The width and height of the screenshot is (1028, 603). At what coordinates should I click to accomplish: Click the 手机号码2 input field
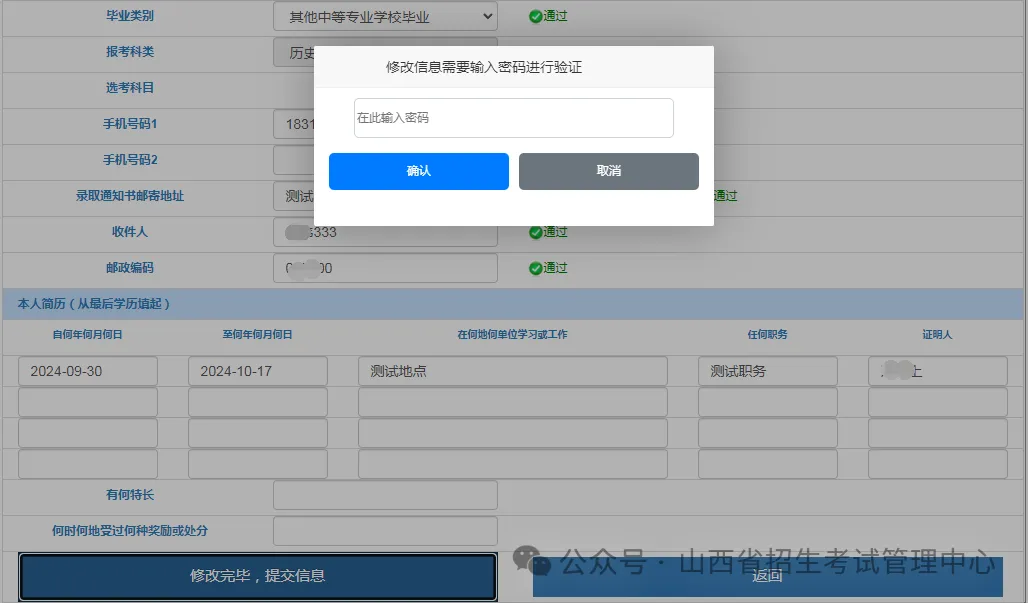[294, 160]
